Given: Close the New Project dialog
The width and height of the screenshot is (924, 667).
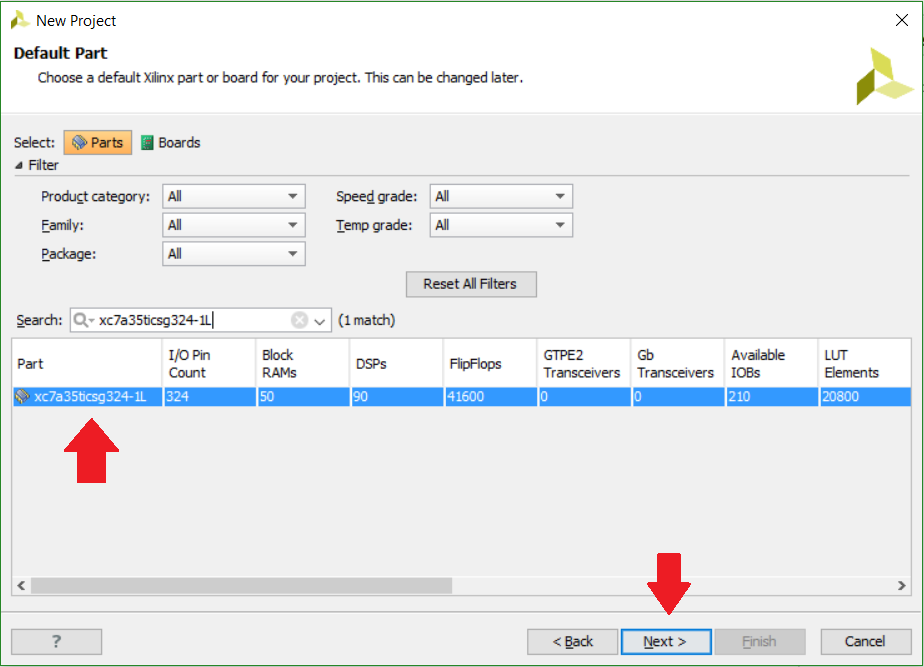Looking at the screenshot, I should (x=901, y=20).
